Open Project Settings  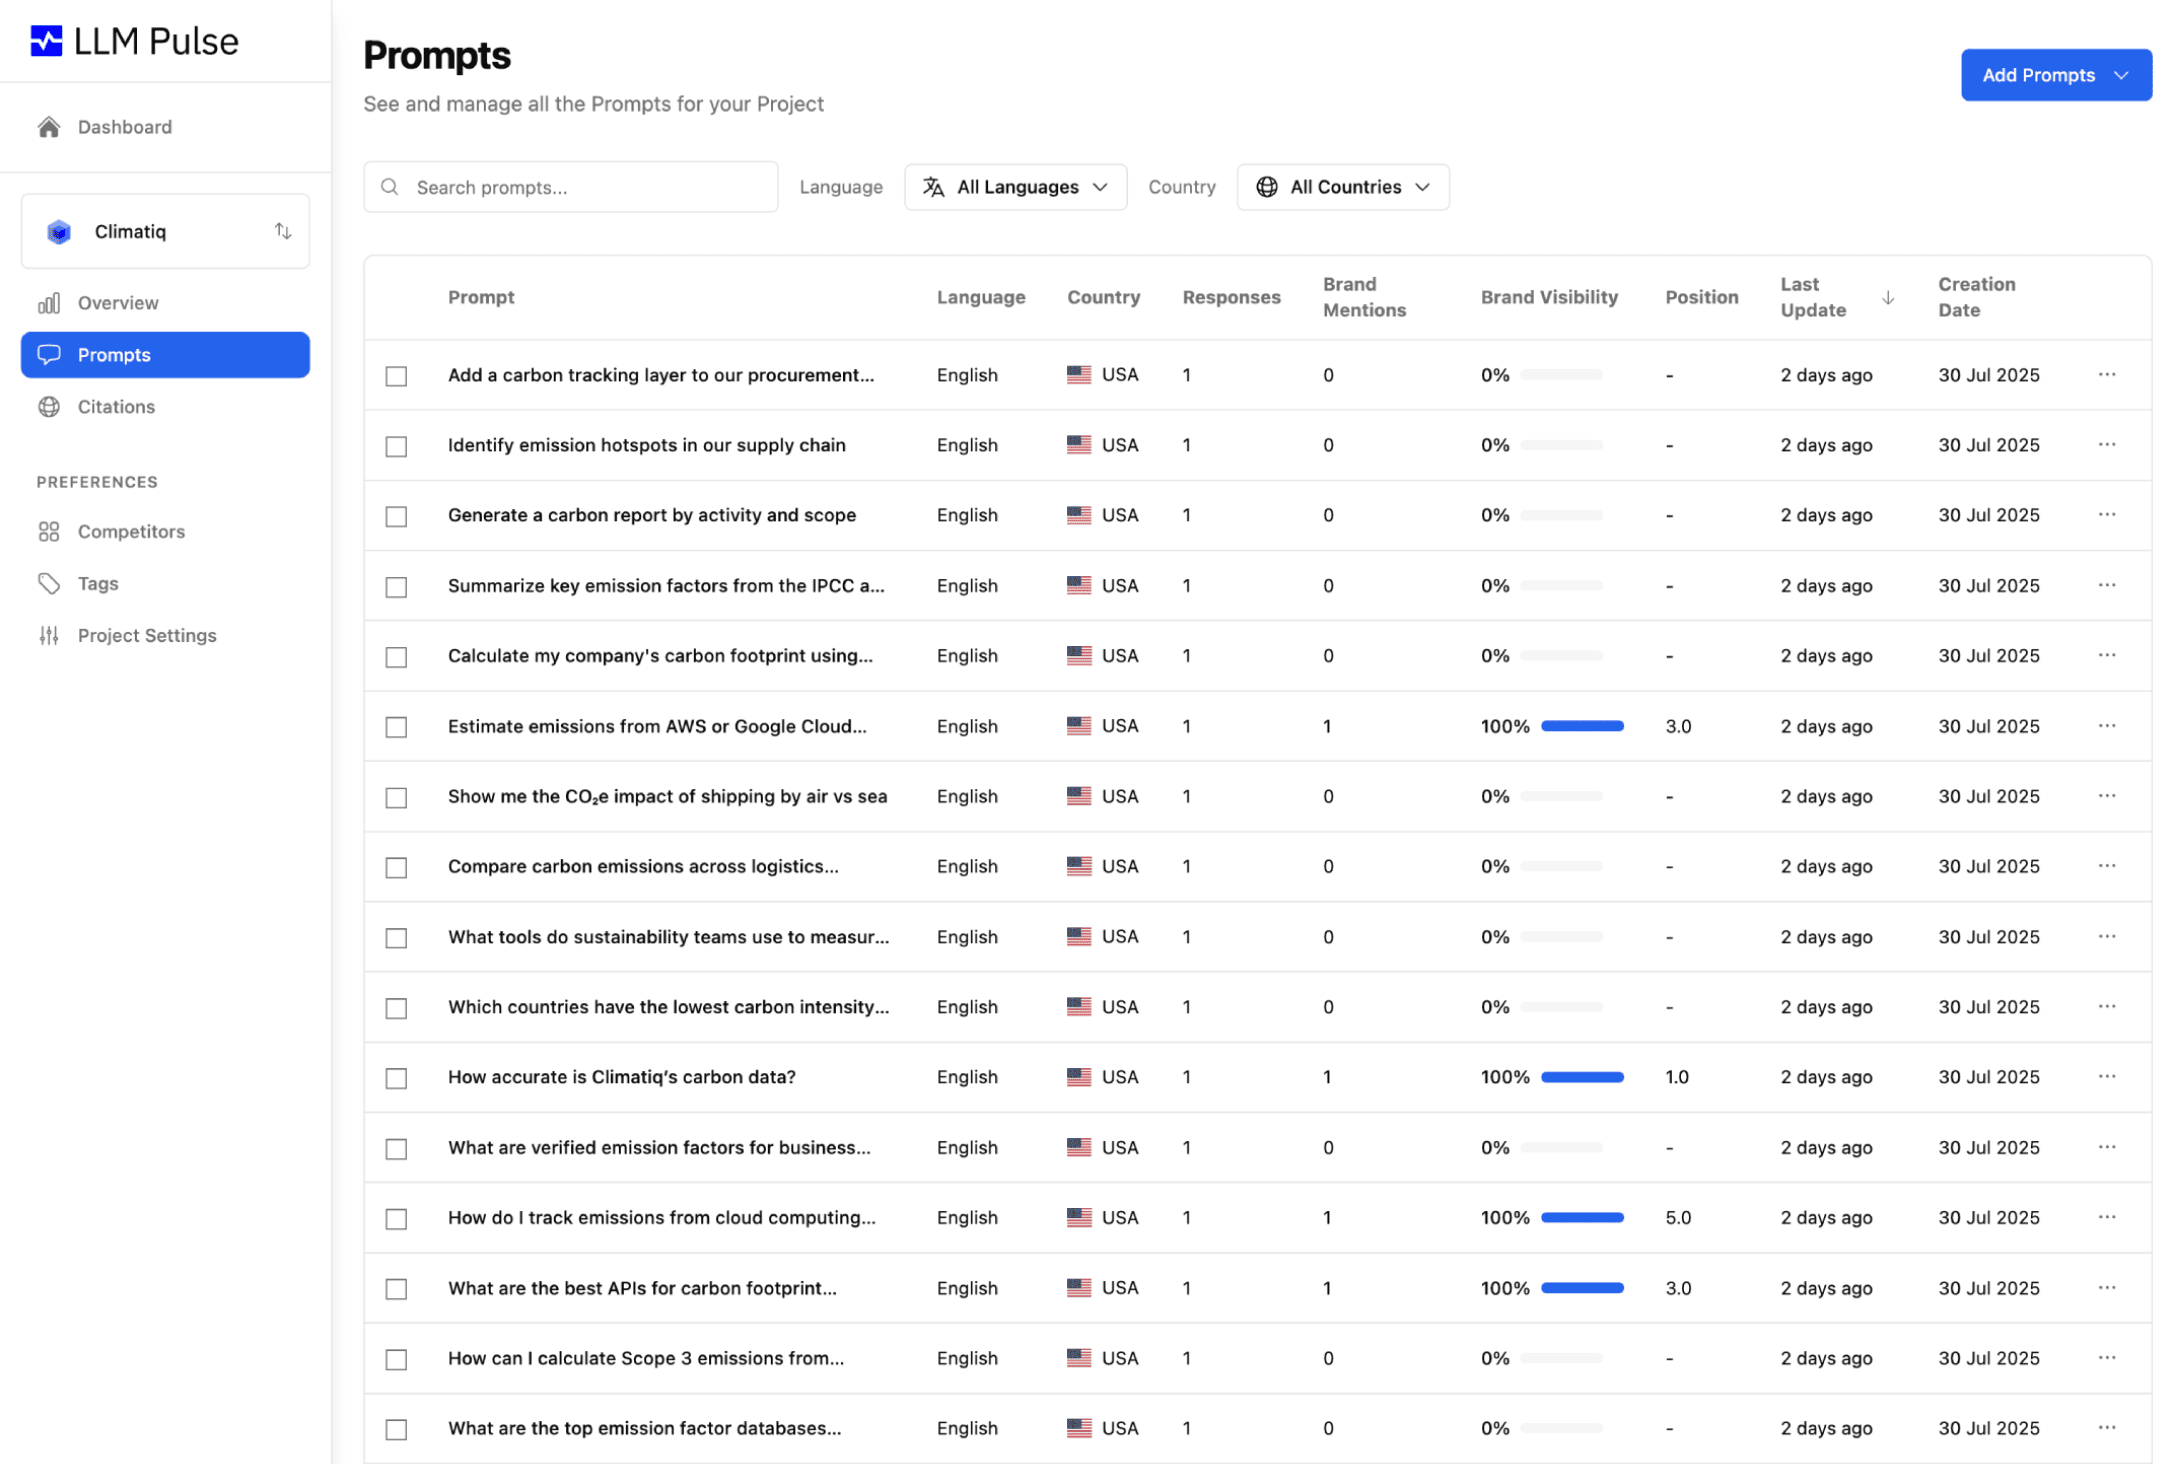coord(165,636)
